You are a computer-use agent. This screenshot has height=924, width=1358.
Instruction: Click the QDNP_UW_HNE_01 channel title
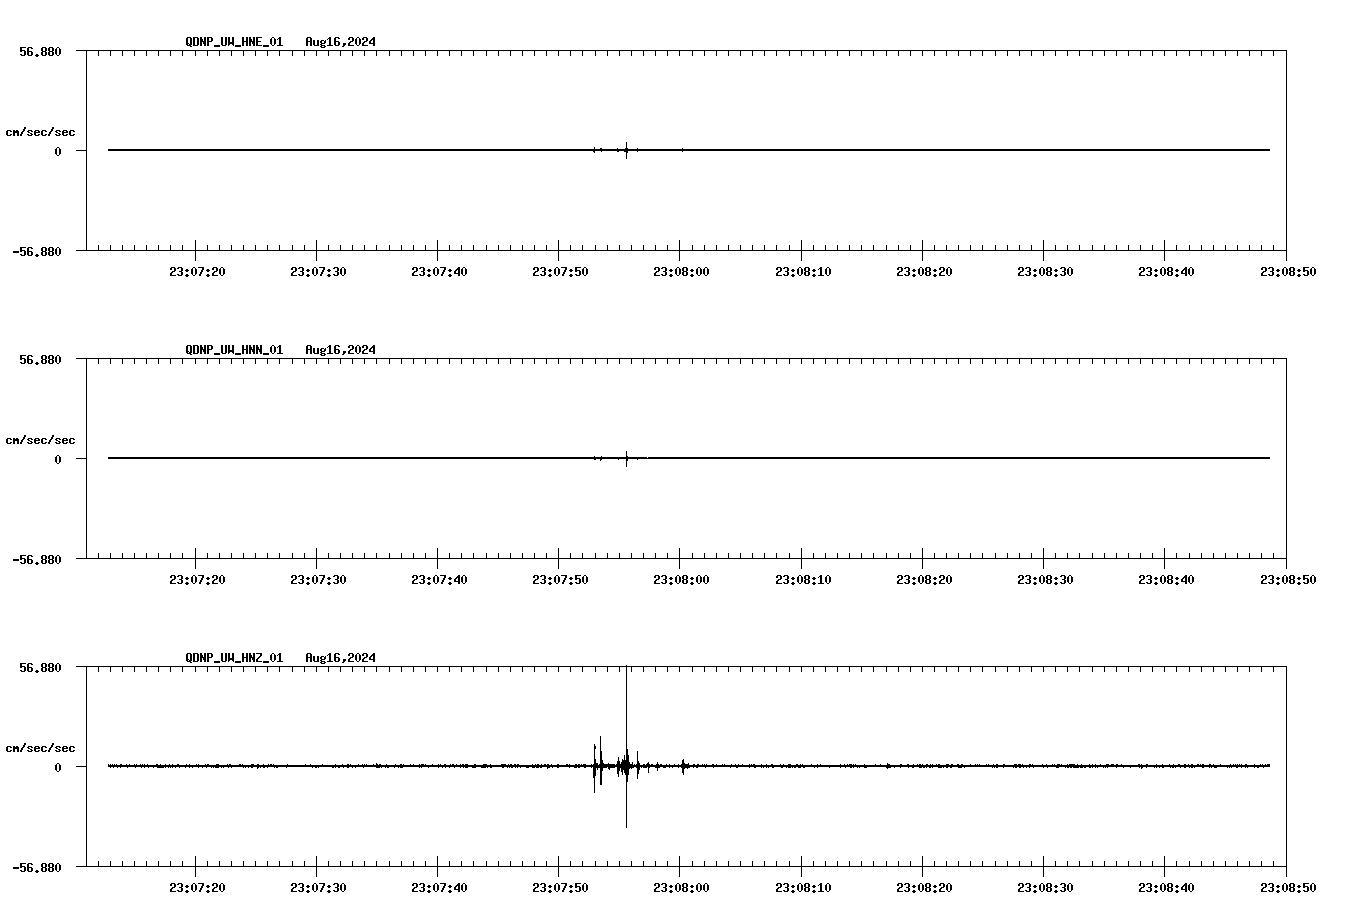coord(234,42)
